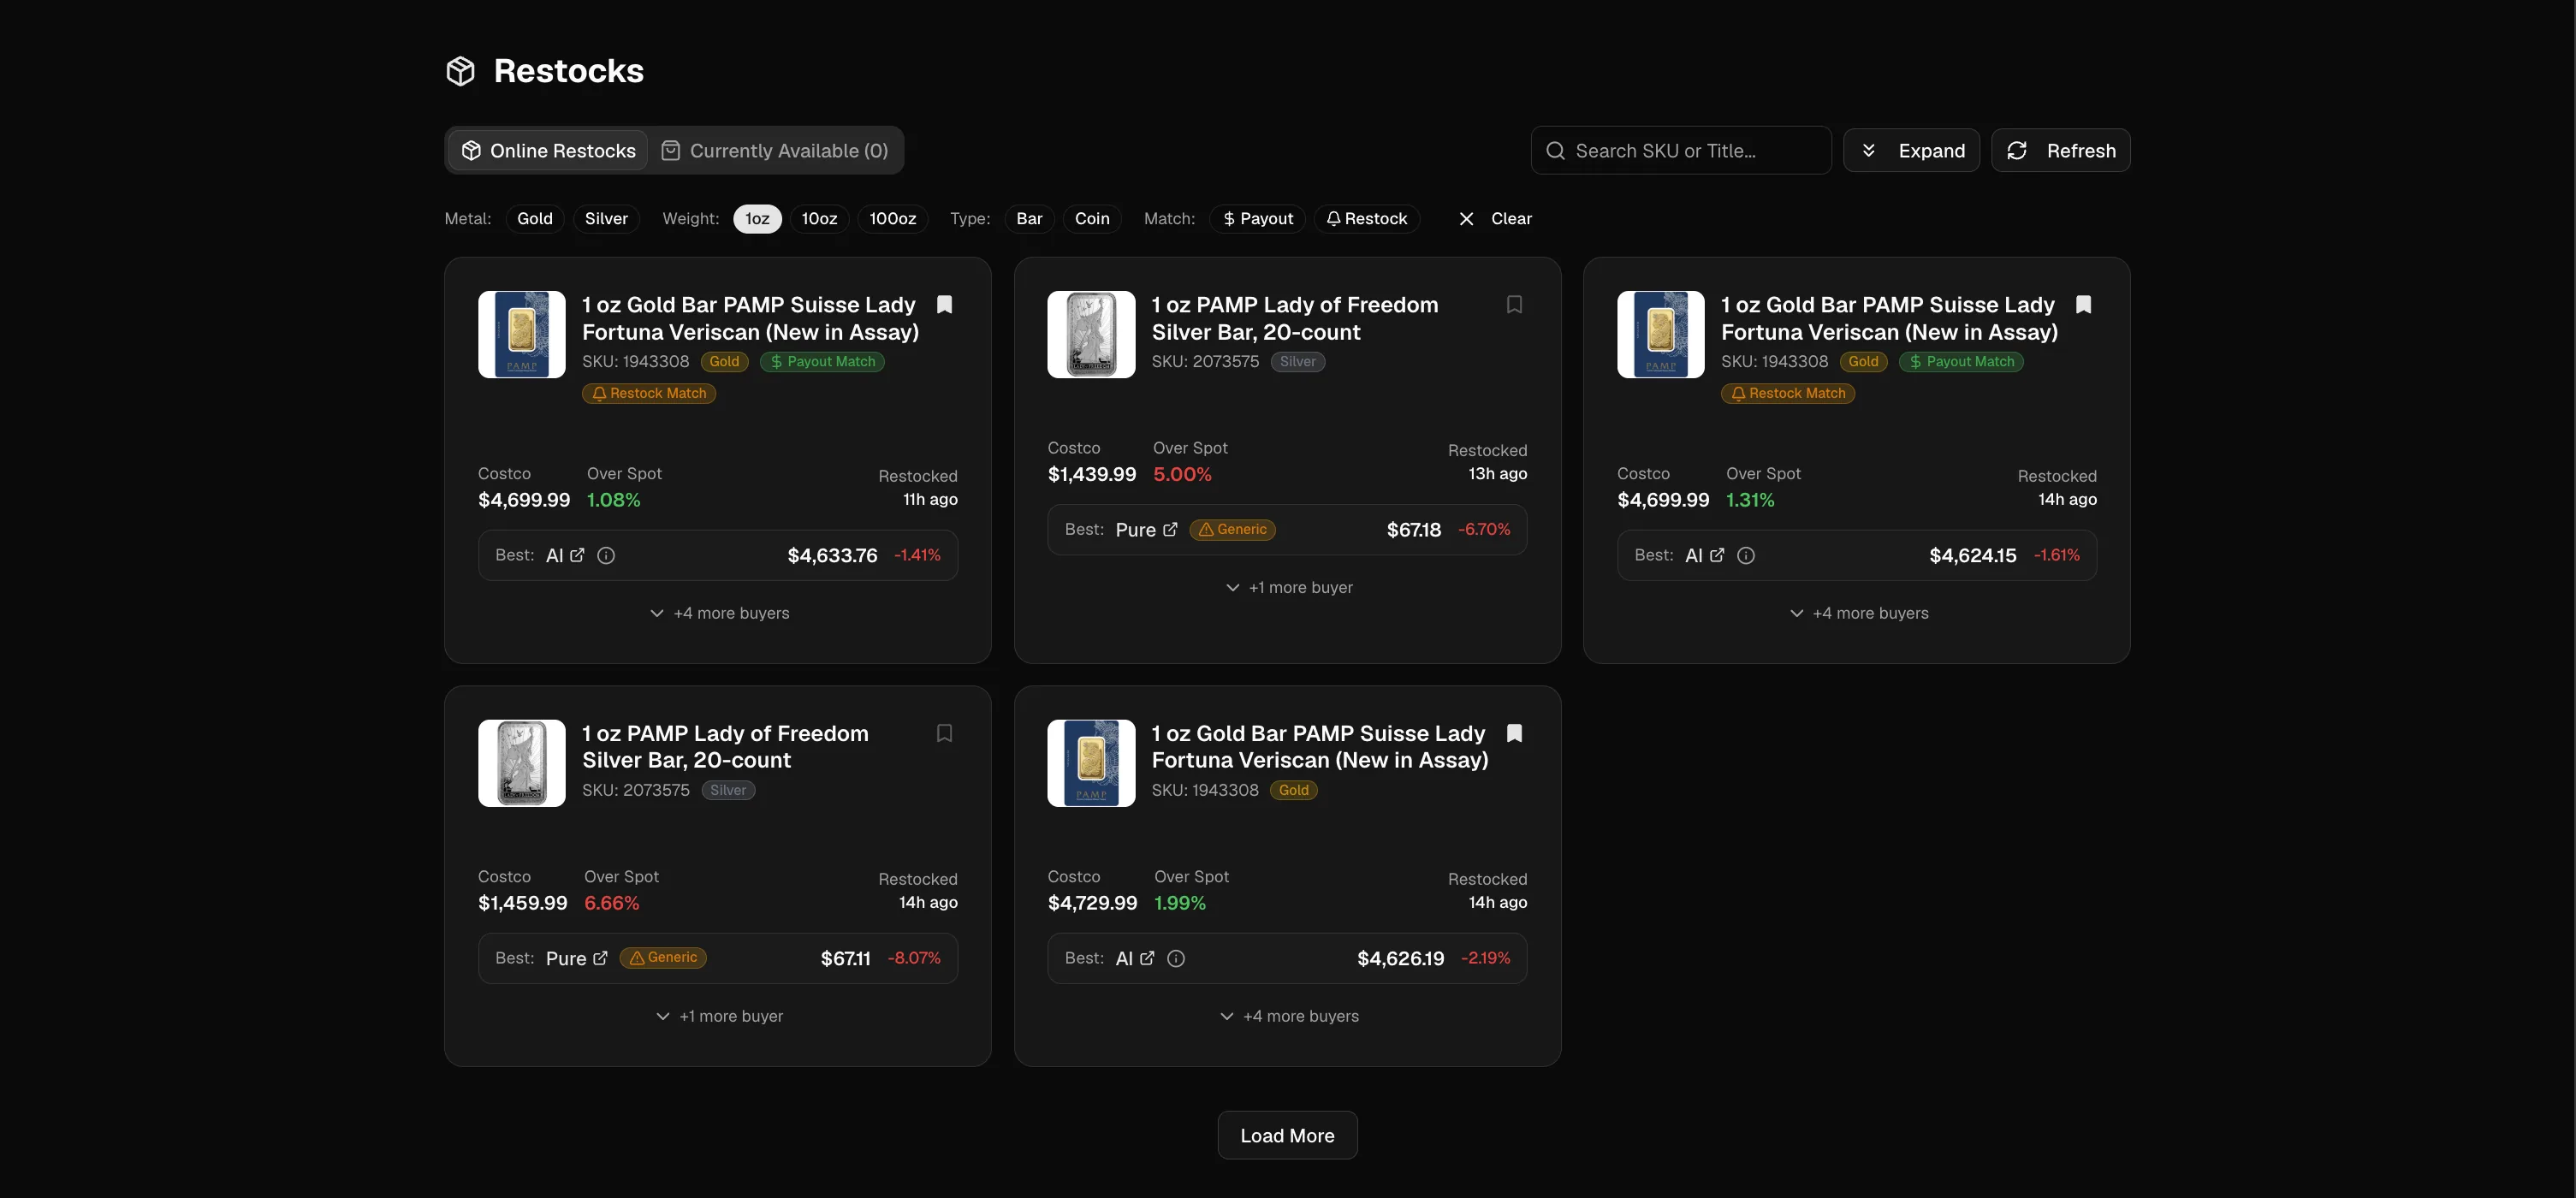Toggle bookmark on gold bar with 1.31% over spot
The image size is (2576, 1198).
pyautogui.click(x=2083, y=304)
